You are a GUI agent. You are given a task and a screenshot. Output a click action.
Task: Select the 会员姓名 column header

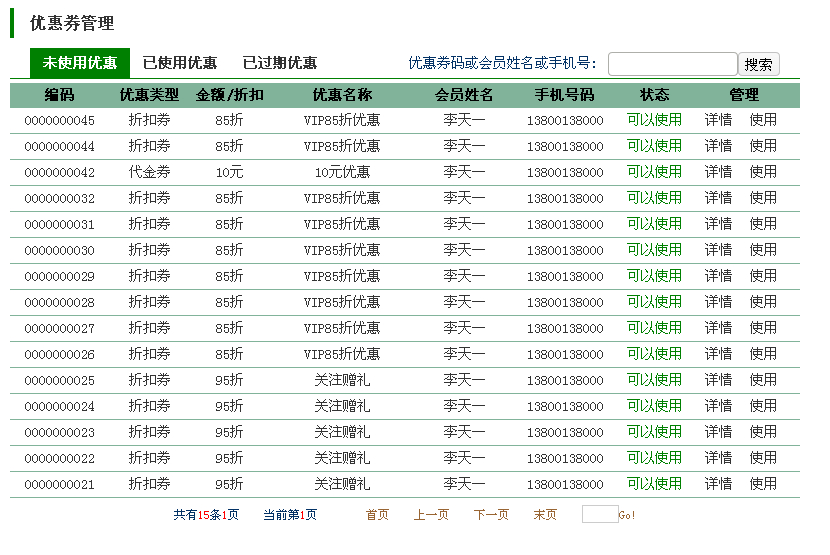click(464, 95)
